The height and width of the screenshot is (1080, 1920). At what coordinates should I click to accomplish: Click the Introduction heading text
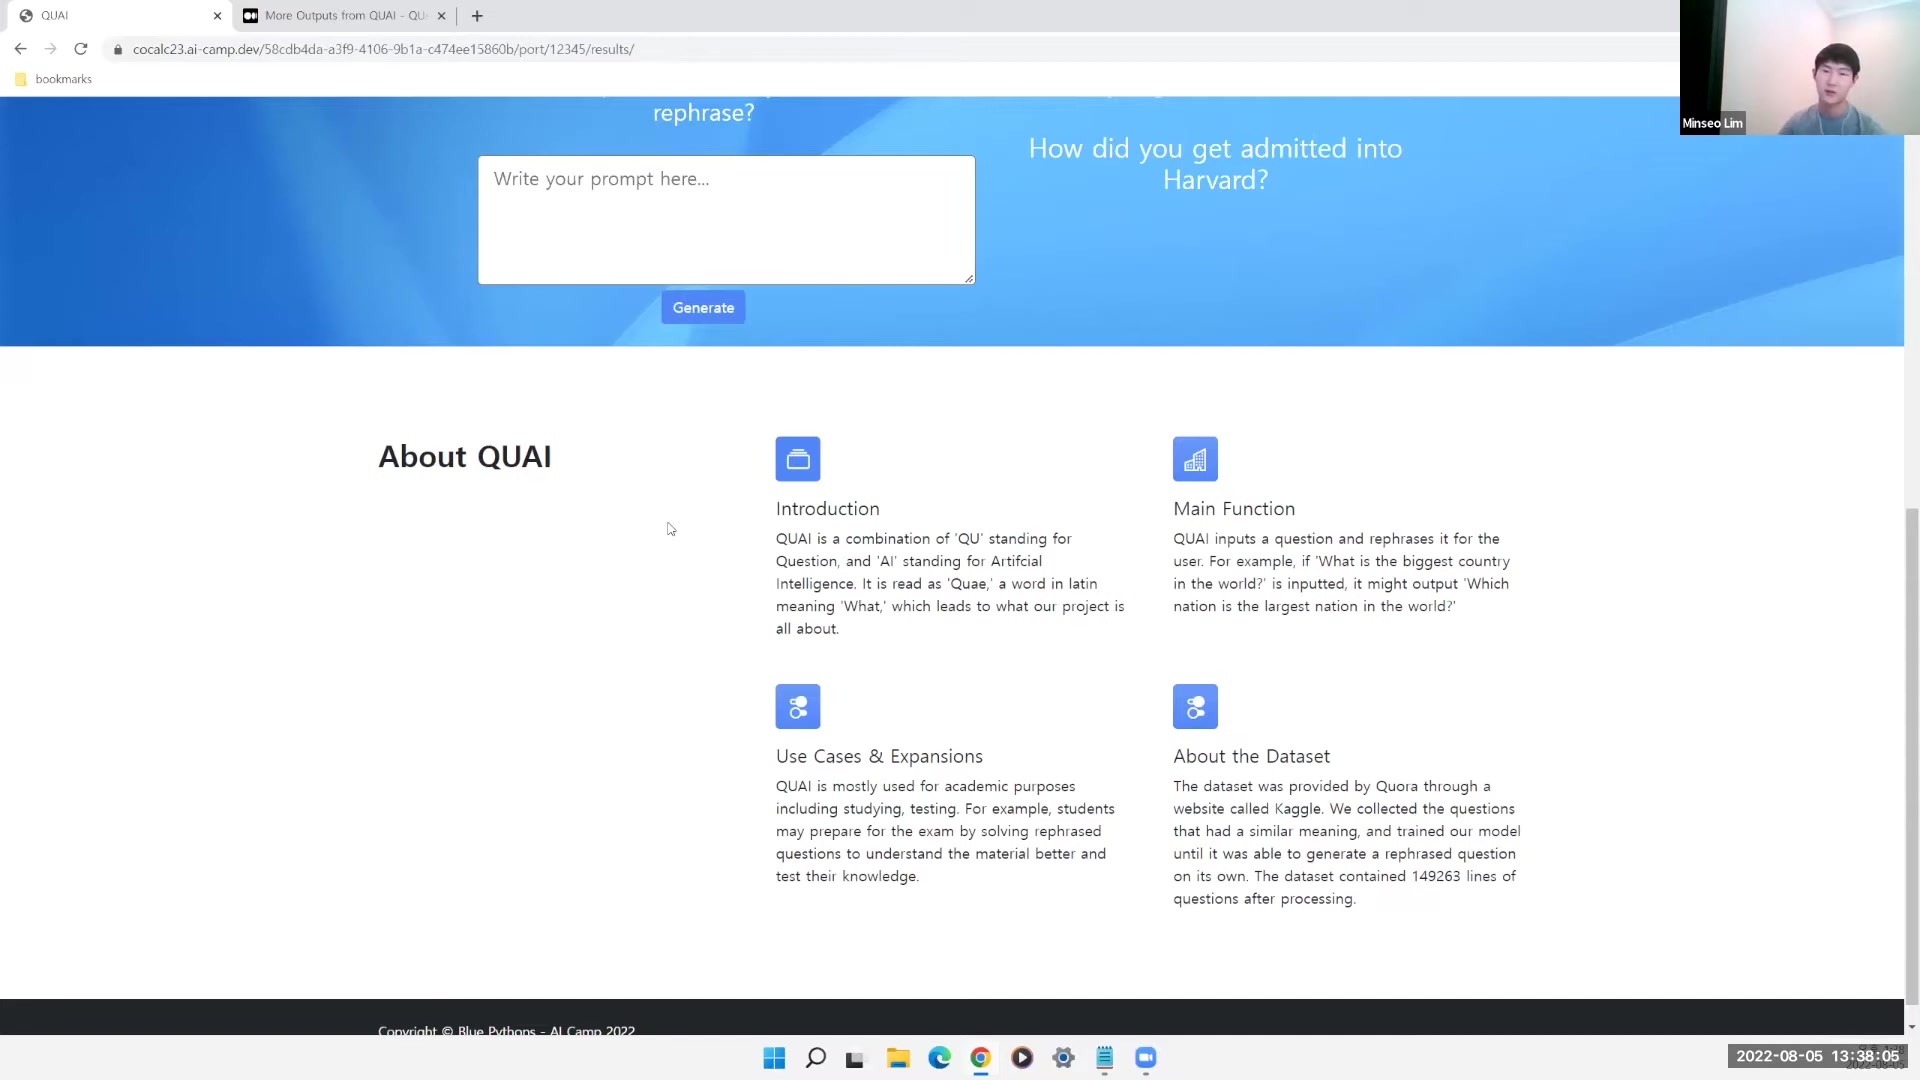tap(827, 509)
